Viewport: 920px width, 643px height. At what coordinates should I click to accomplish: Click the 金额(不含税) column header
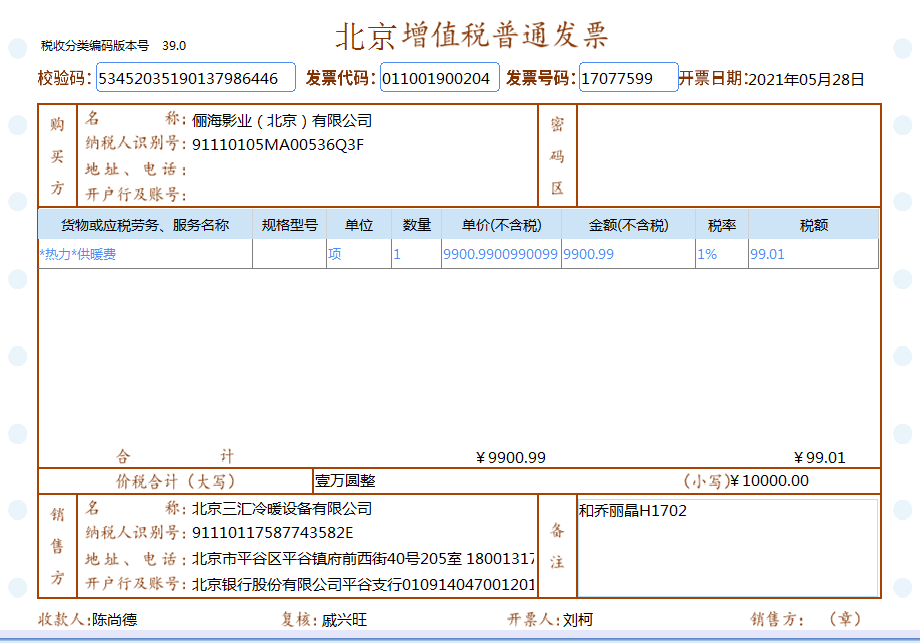point(628,225)
